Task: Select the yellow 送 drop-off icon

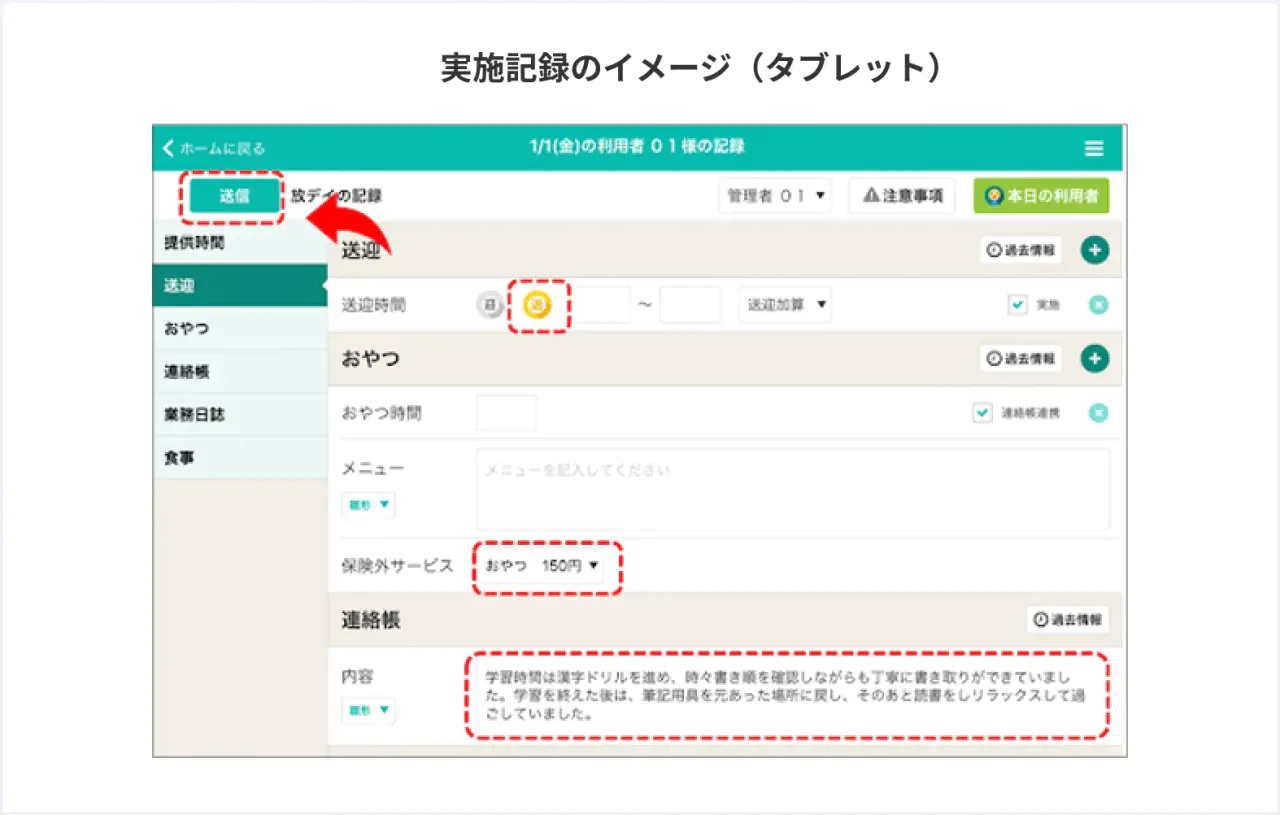Action: point(538,305)
